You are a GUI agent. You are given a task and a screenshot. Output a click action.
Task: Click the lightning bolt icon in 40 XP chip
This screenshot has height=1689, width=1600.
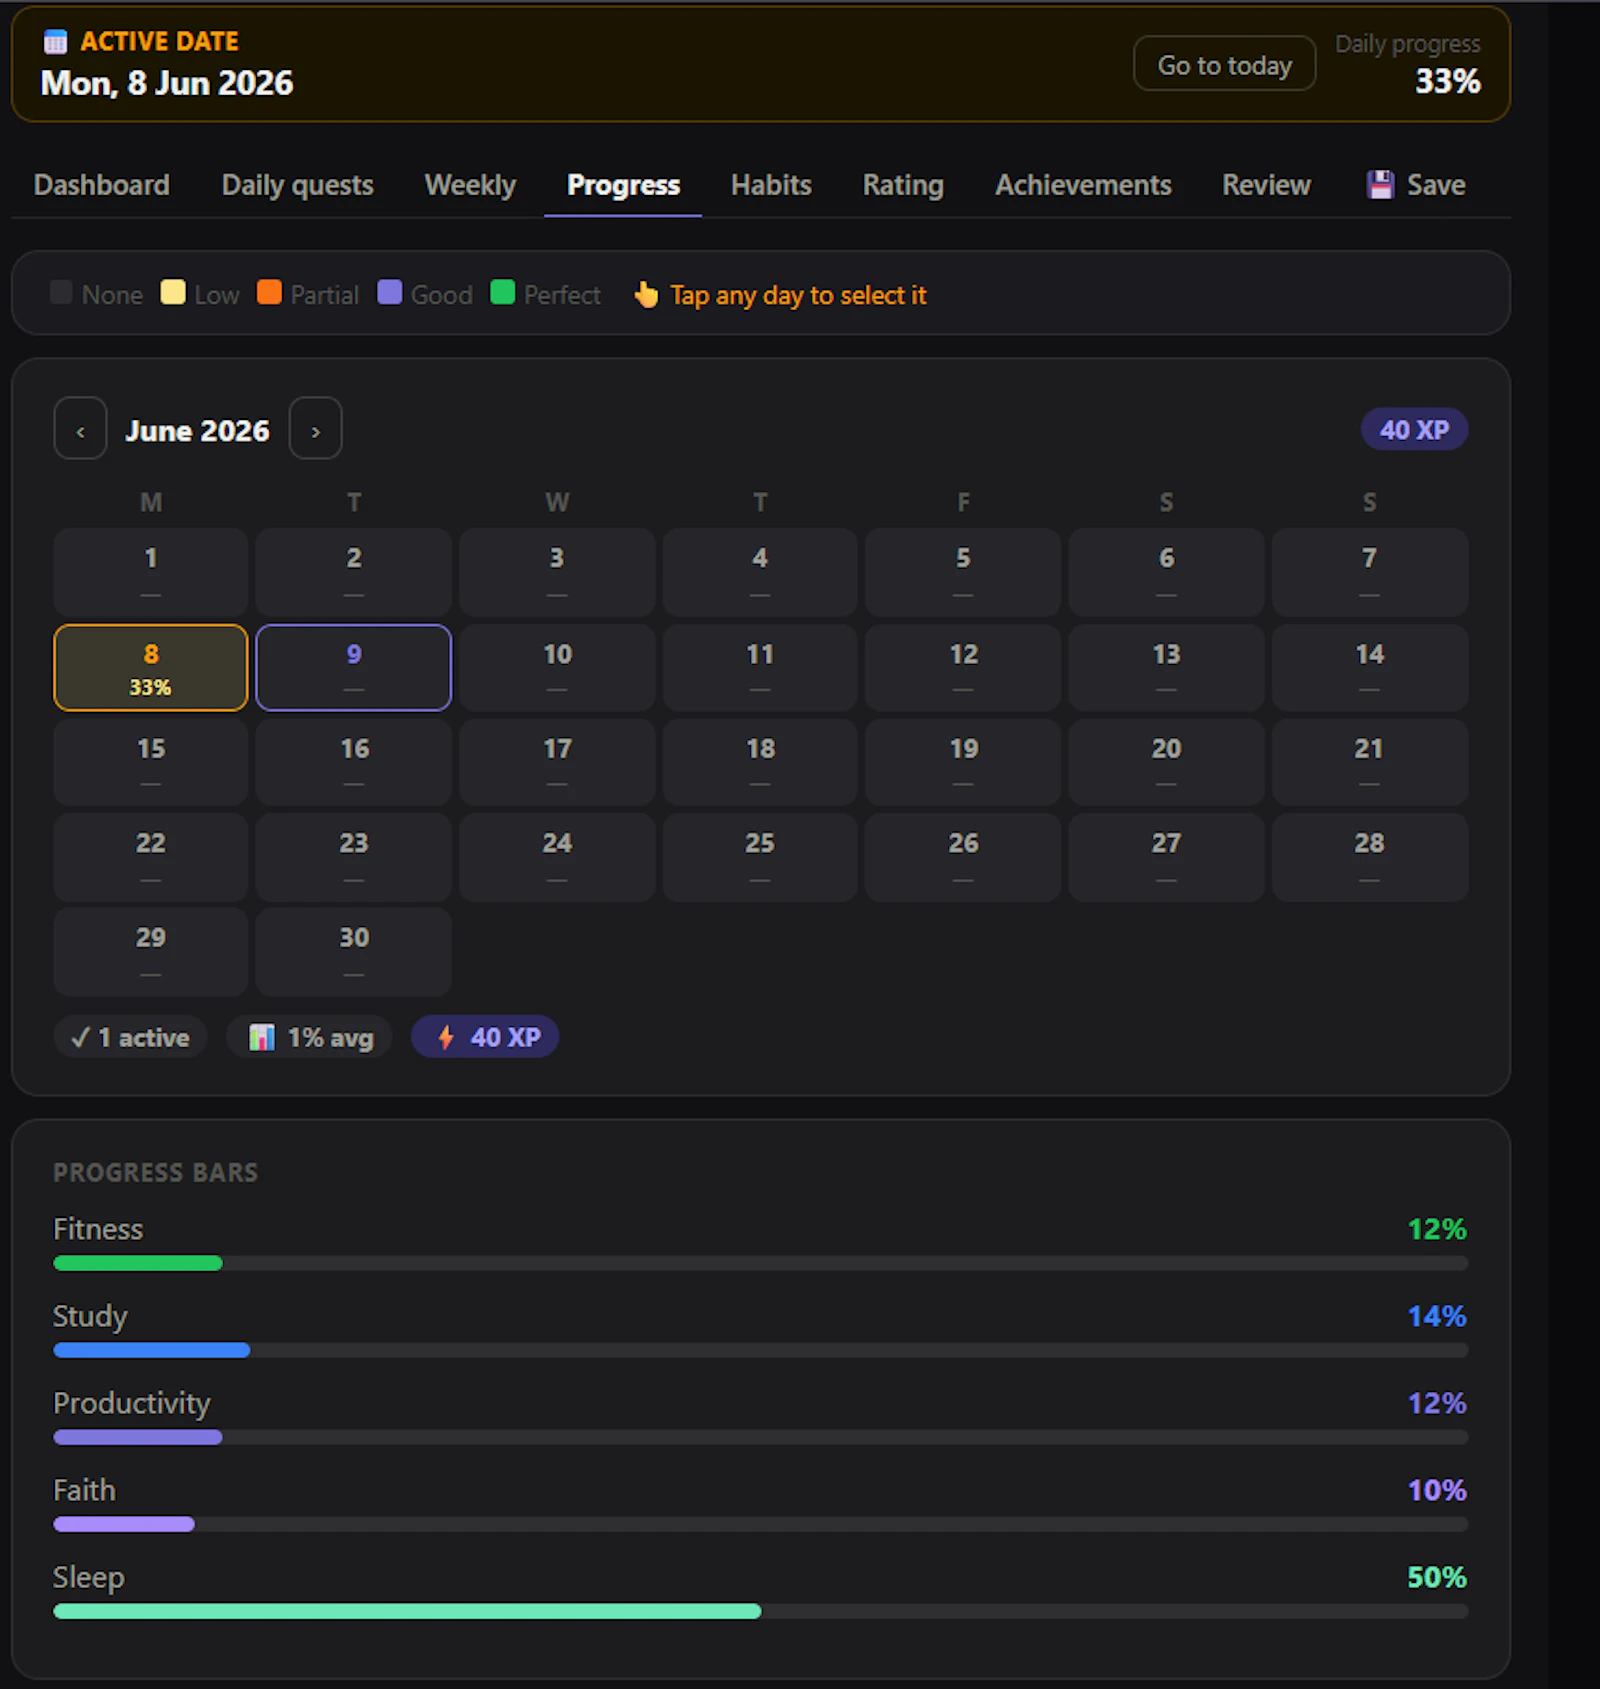(x=446, y=1037)
